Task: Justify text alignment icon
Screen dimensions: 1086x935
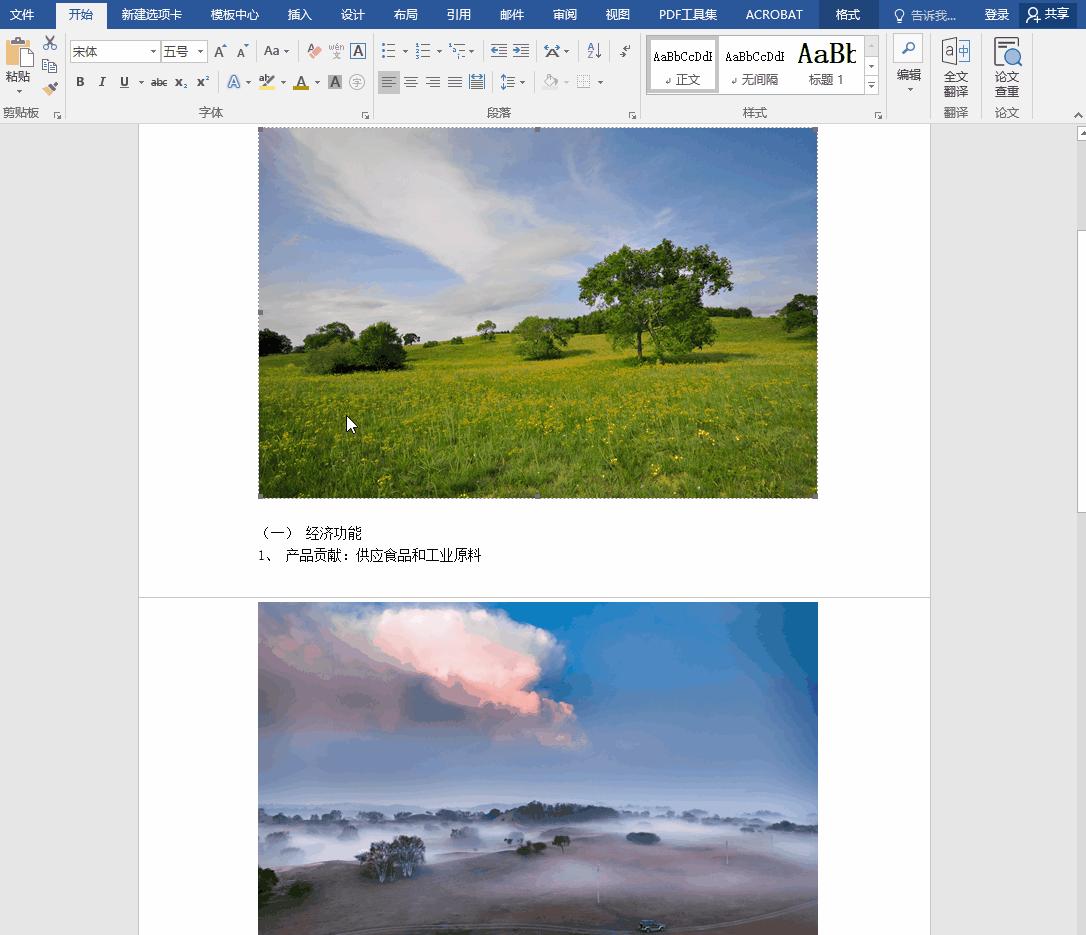Action: point(455,82)
